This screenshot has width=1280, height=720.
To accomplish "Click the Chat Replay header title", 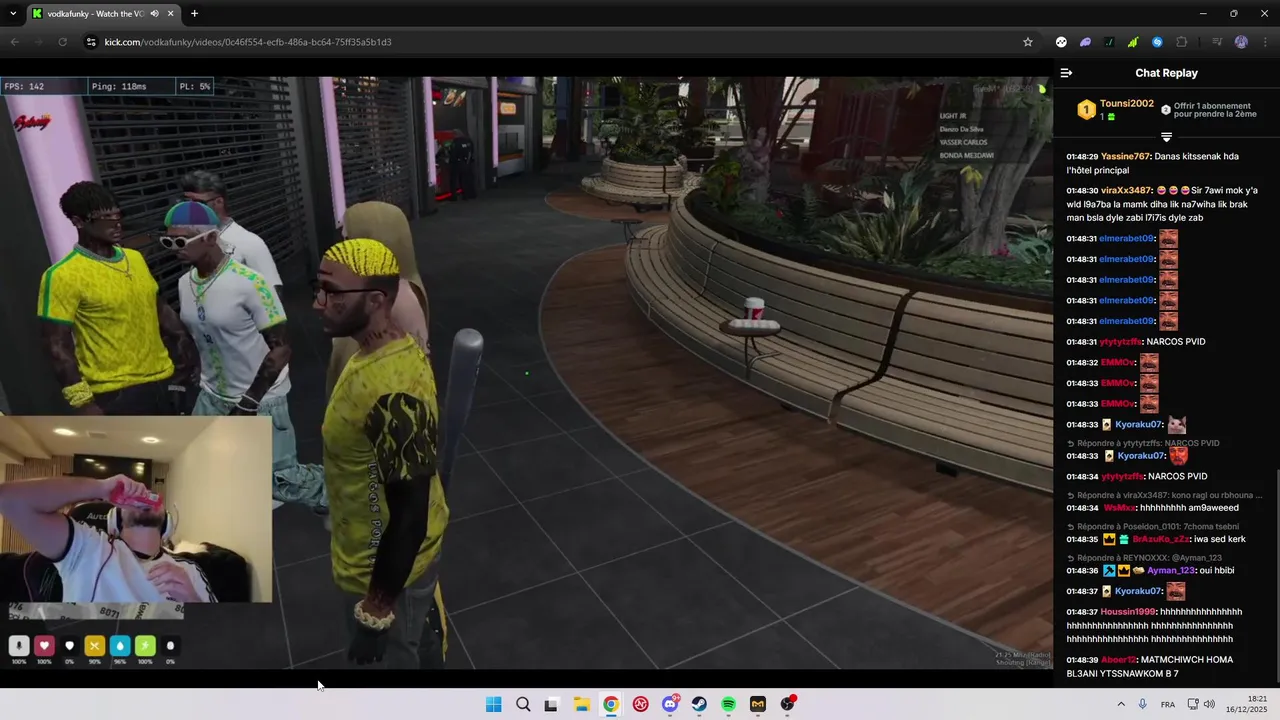I will click(1166, 73).
